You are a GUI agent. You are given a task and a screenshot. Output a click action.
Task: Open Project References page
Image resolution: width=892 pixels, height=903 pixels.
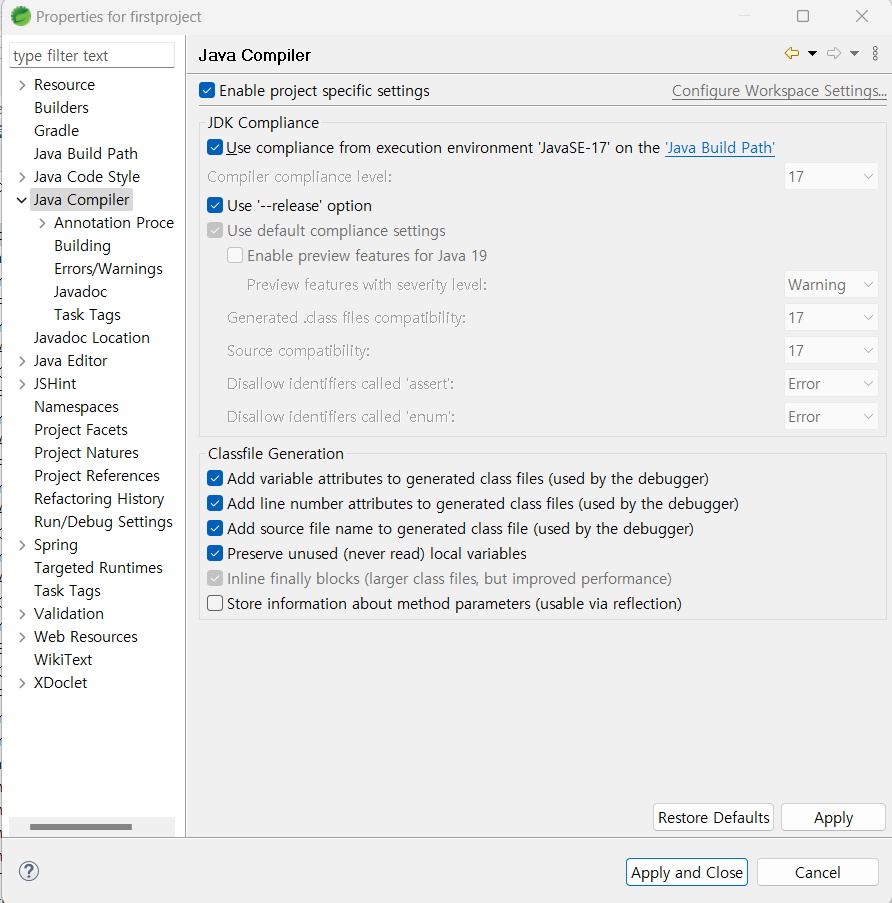point(97,476)
